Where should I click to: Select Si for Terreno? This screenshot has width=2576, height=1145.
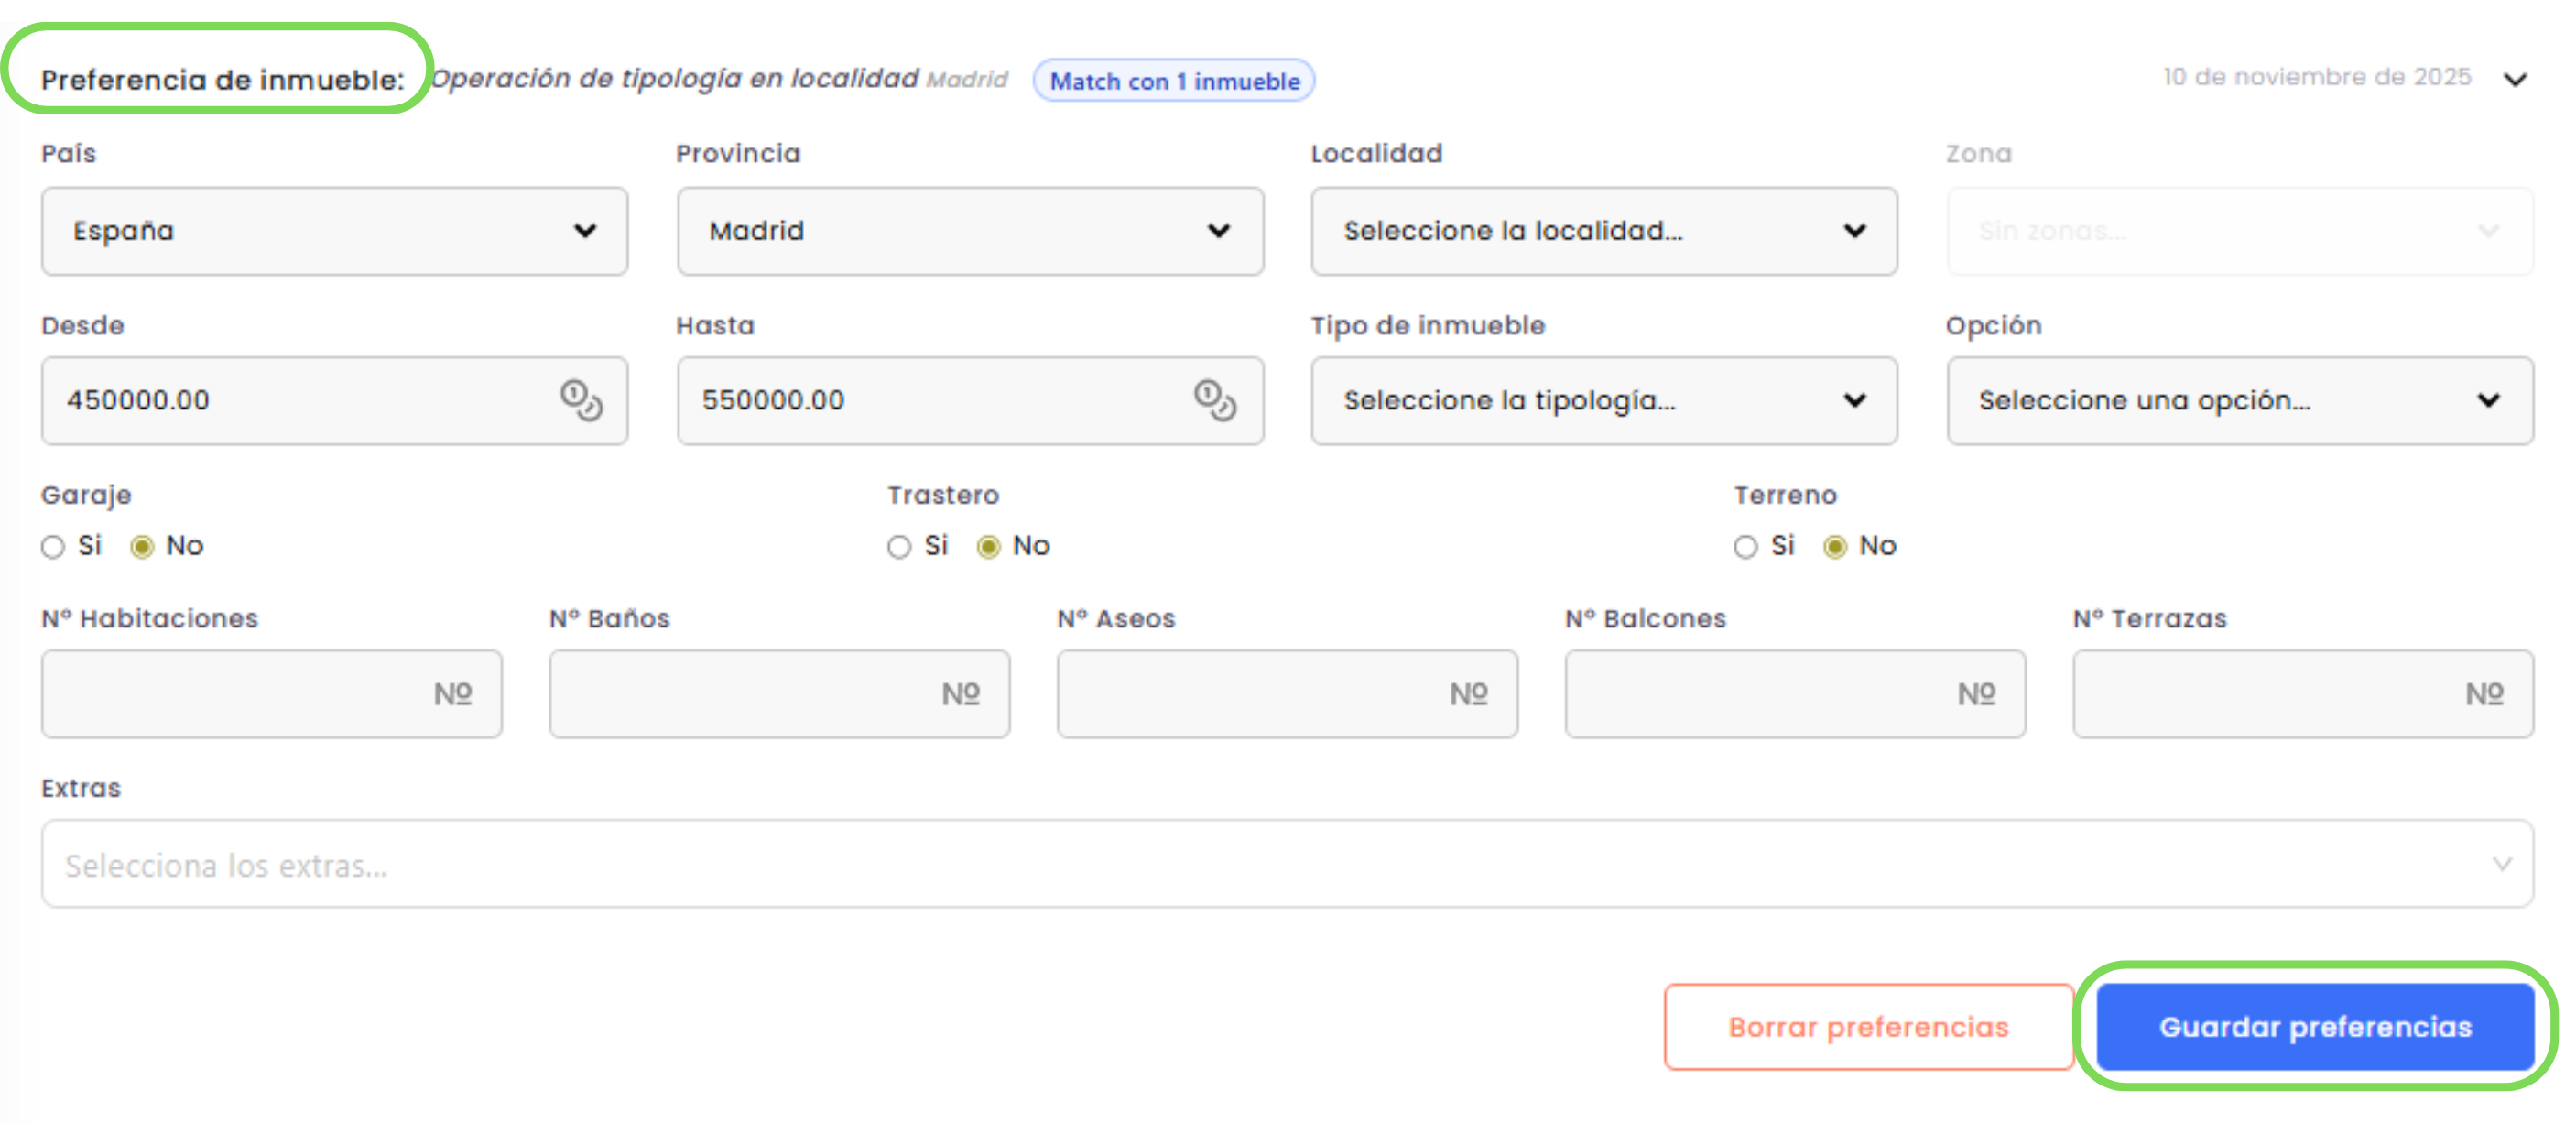1745,547
